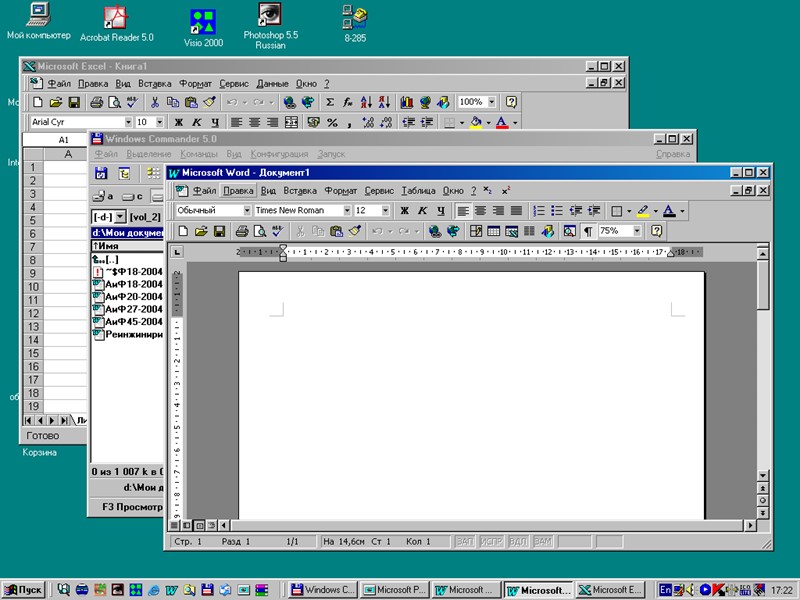
Task: Open Times New Roman font dropdown
Action: coord(347,211)
